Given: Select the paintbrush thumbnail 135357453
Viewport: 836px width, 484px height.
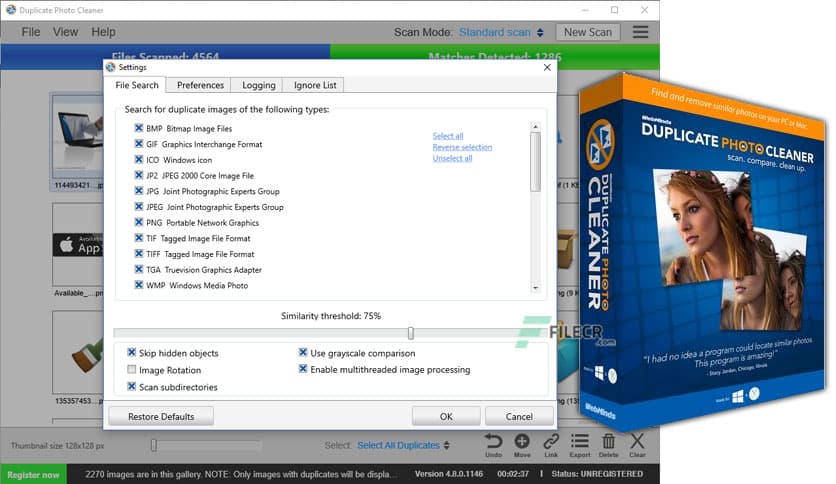Looking at the screenshot, I should point(78,353).
